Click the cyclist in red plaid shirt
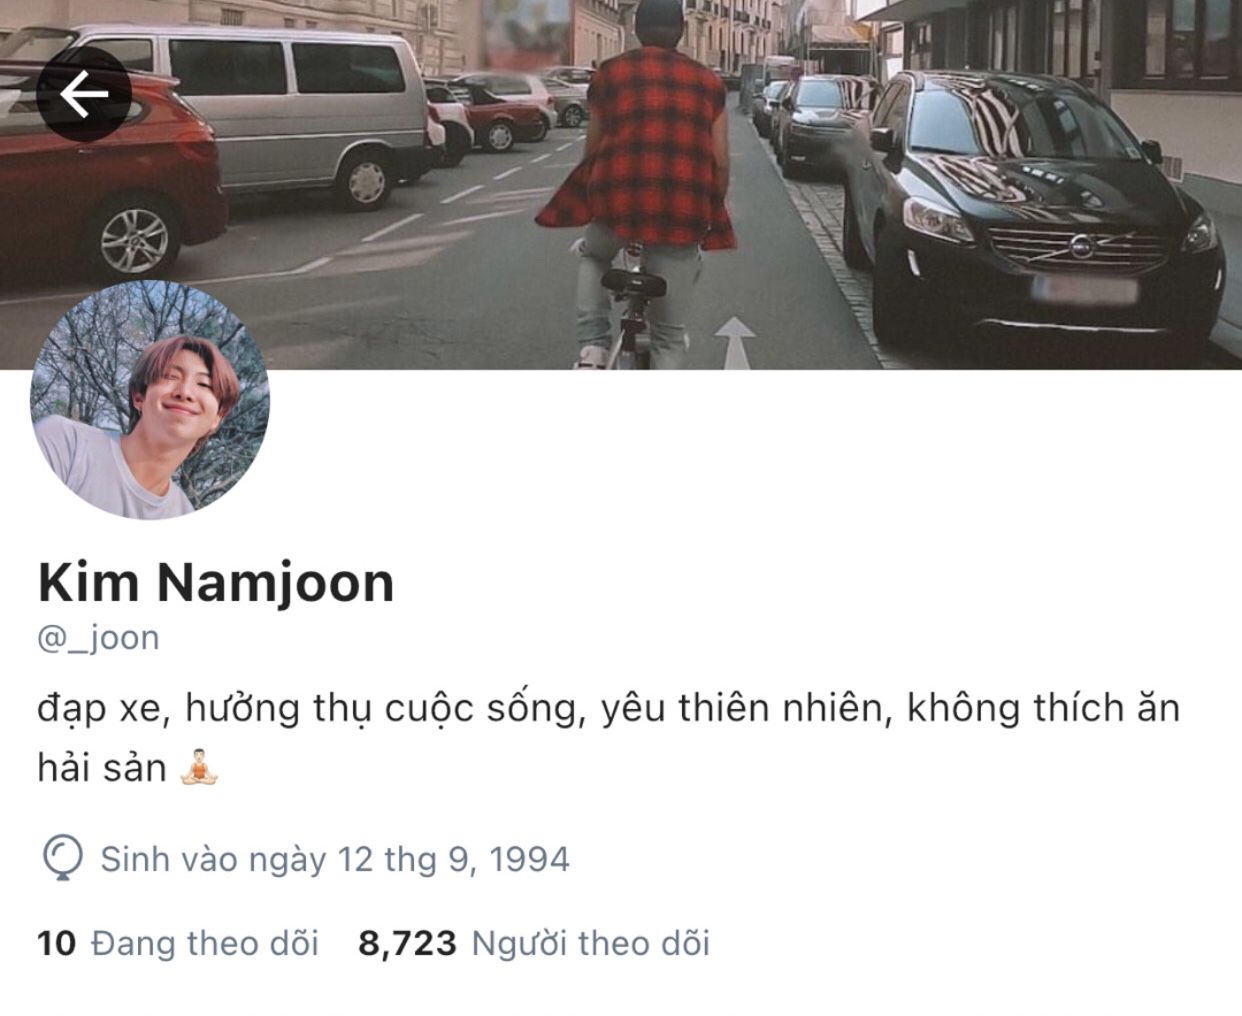This screenshot has height=1016, width=1242. (637, 180)
